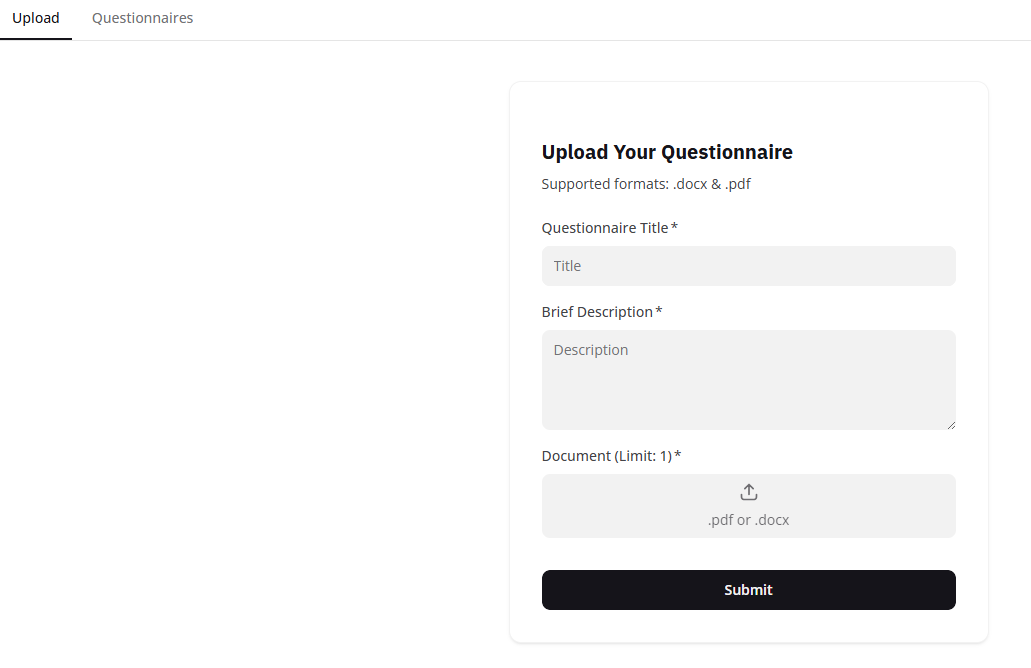
Task: Click the 'Supported formats: .docx & .pdf' text
Action: pyautogui.click(x=646, y=184)
